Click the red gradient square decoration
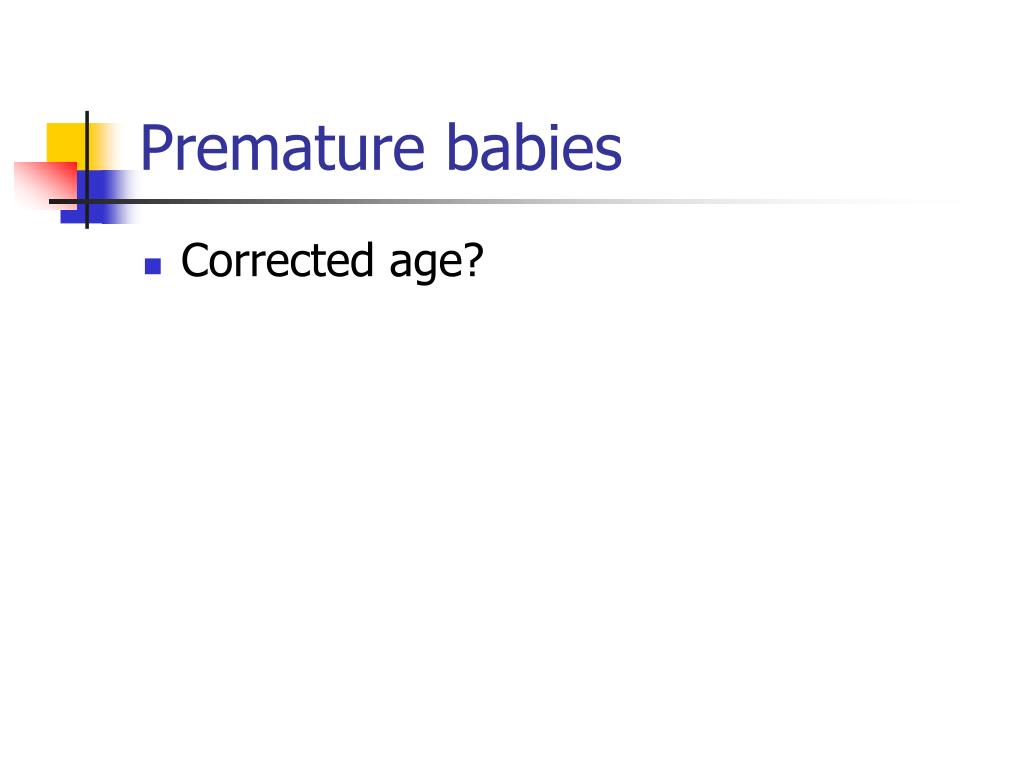 [x=44, y=183]
